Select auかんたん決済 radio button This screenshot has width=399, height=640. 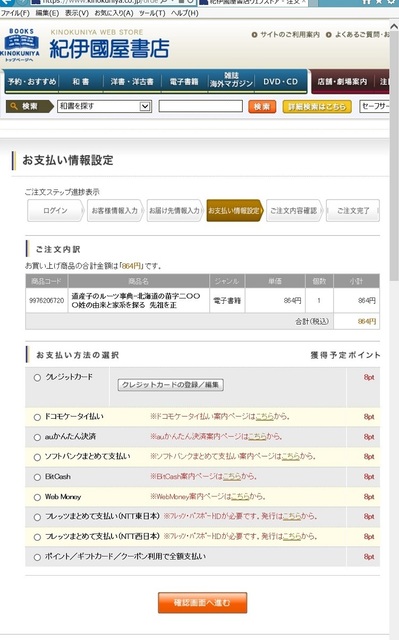(37, 438)
